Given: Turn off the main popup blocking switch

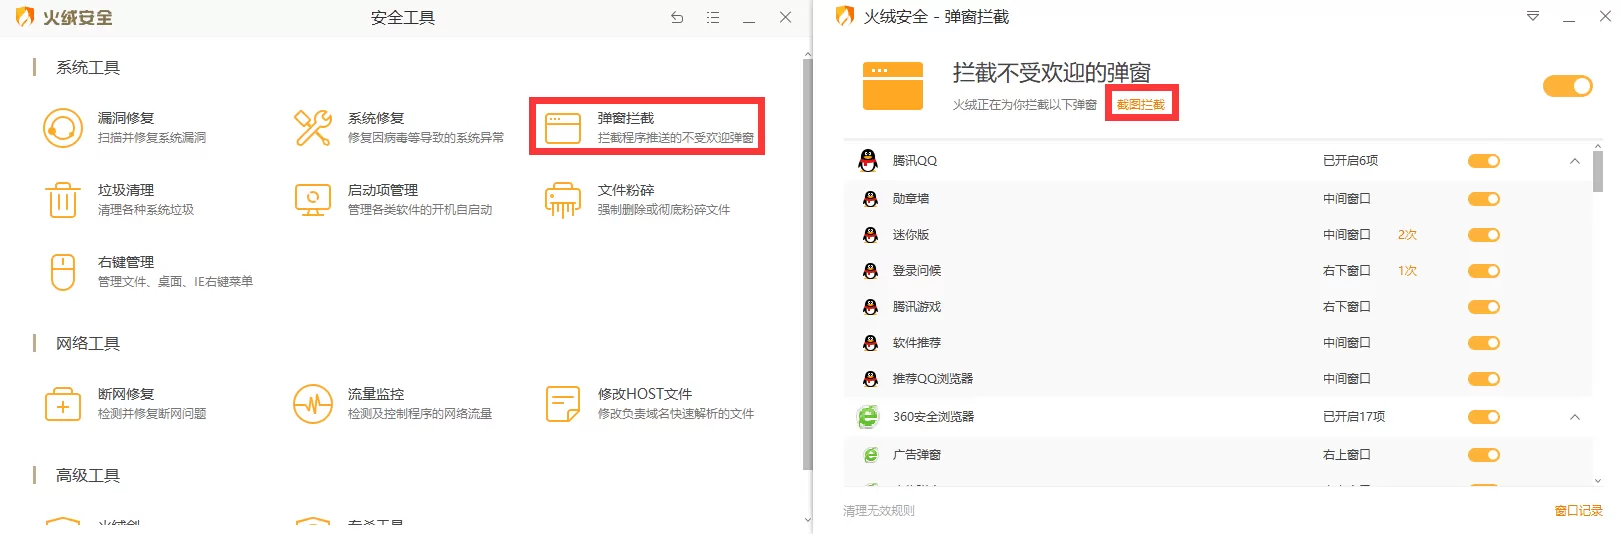Looking at the screenshot, I should tap(1567, 86).
